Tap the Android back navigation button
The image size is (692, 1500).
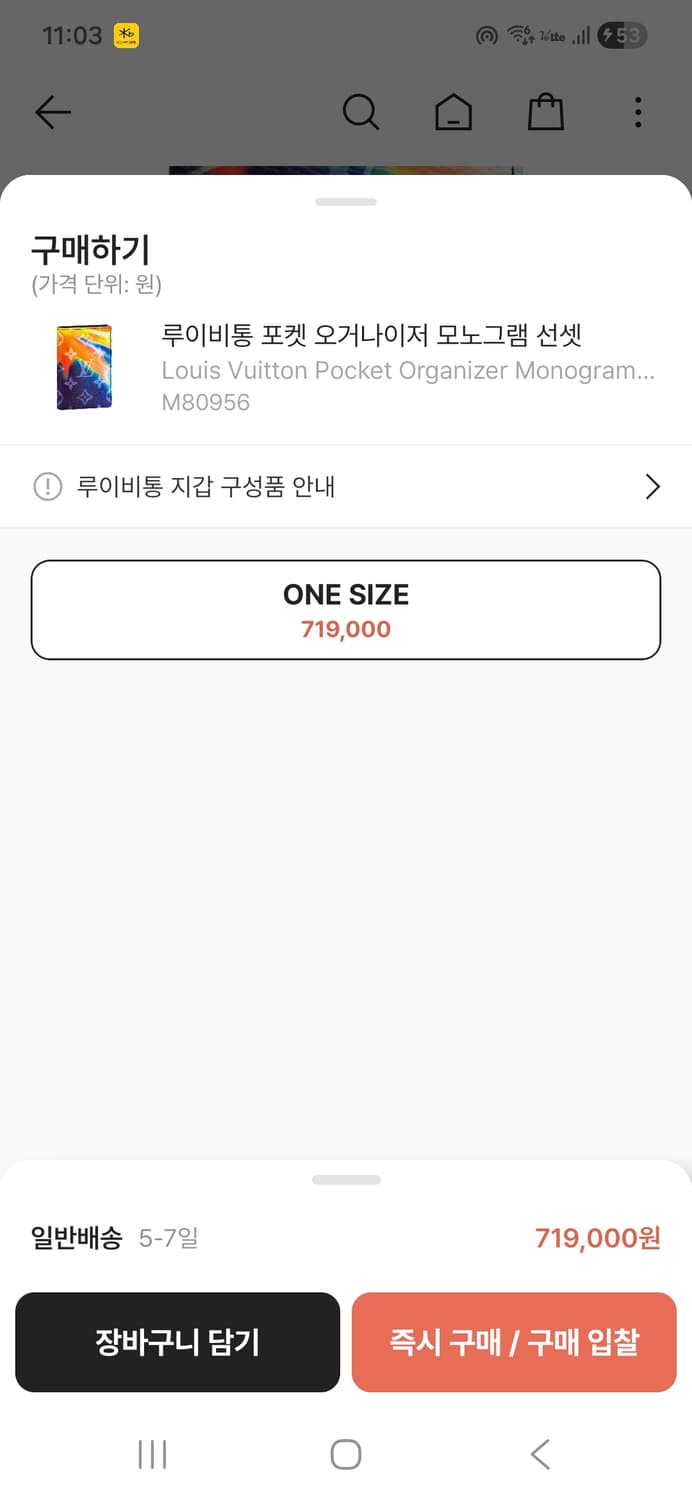click(539, 1455)
